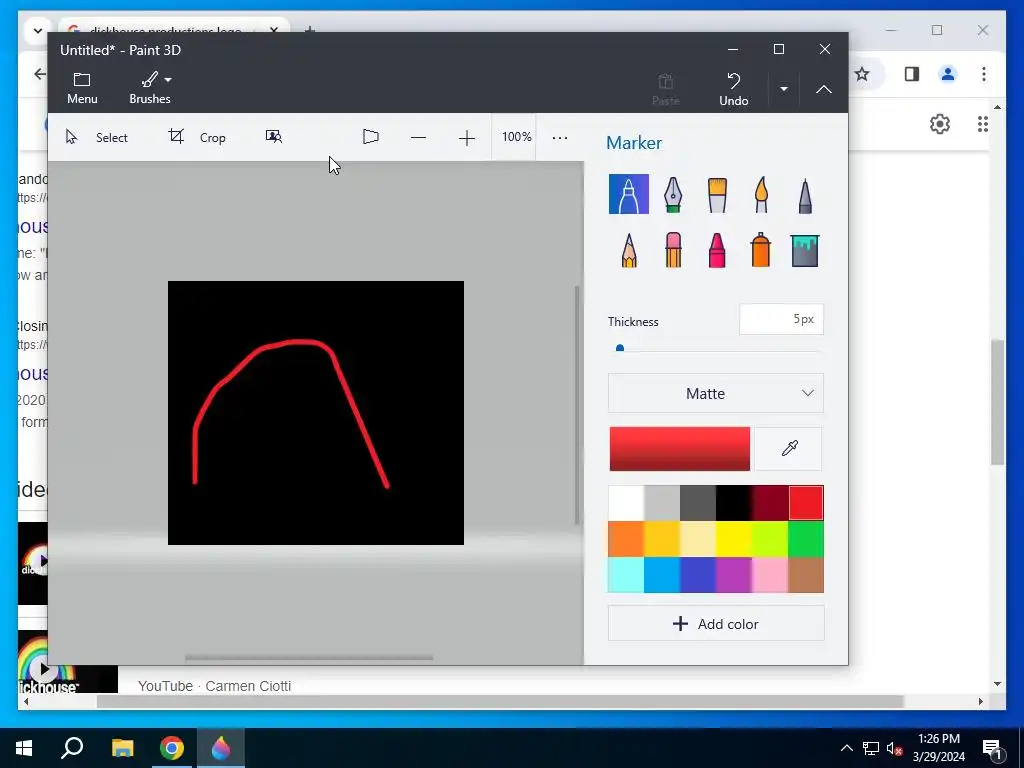The height and width of the screenshot is (768, 1024).
Task: Open the Chrome profile avatar
Action: coord(948,74)
